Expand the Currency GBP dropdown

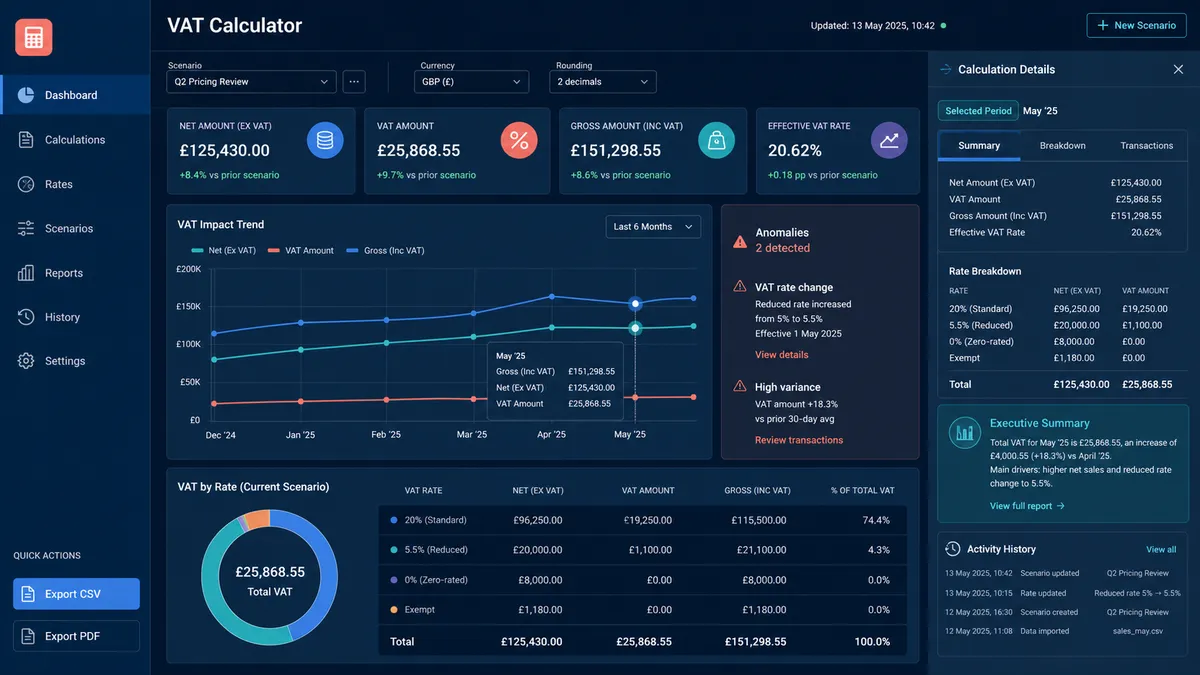[472, 82]
